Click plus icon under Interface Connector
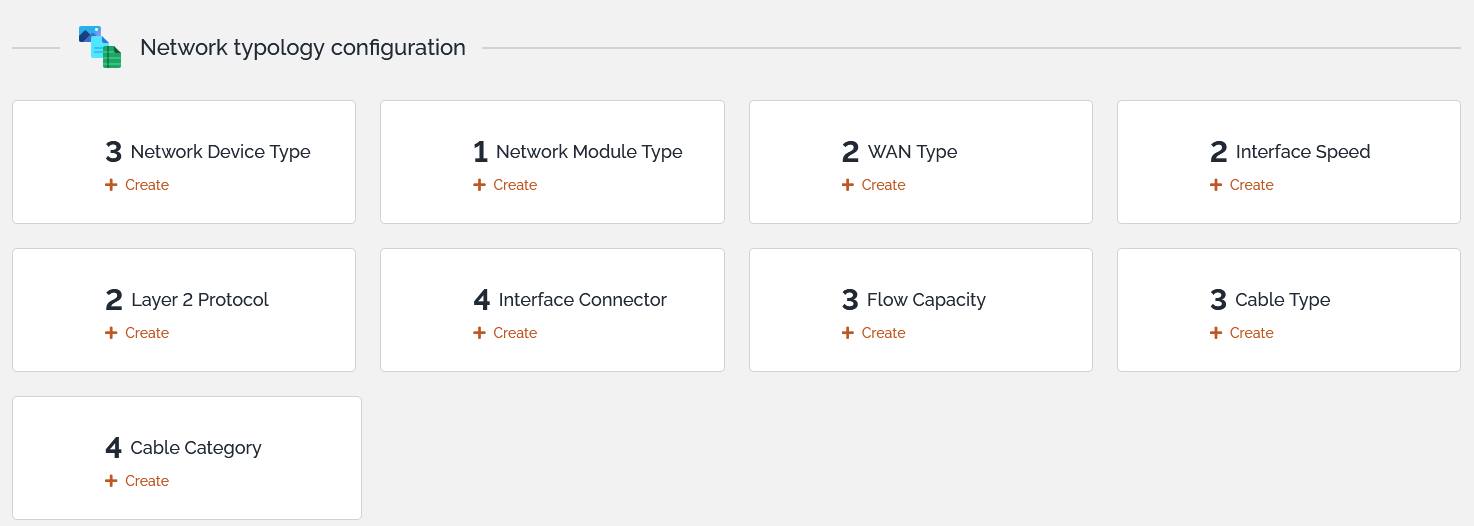 coord(479,333)
